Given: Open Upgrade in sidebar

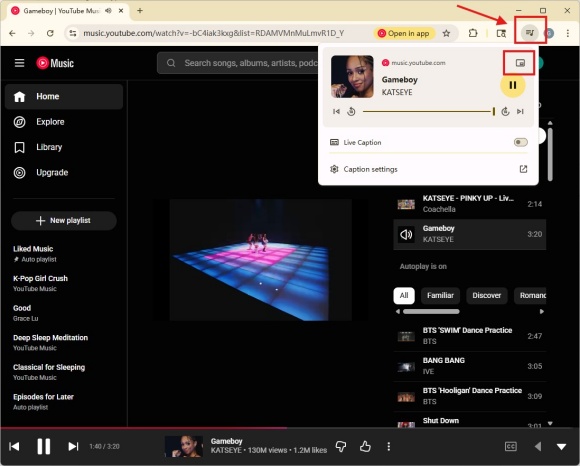Looking at the screenshot, I should point(64,173).
